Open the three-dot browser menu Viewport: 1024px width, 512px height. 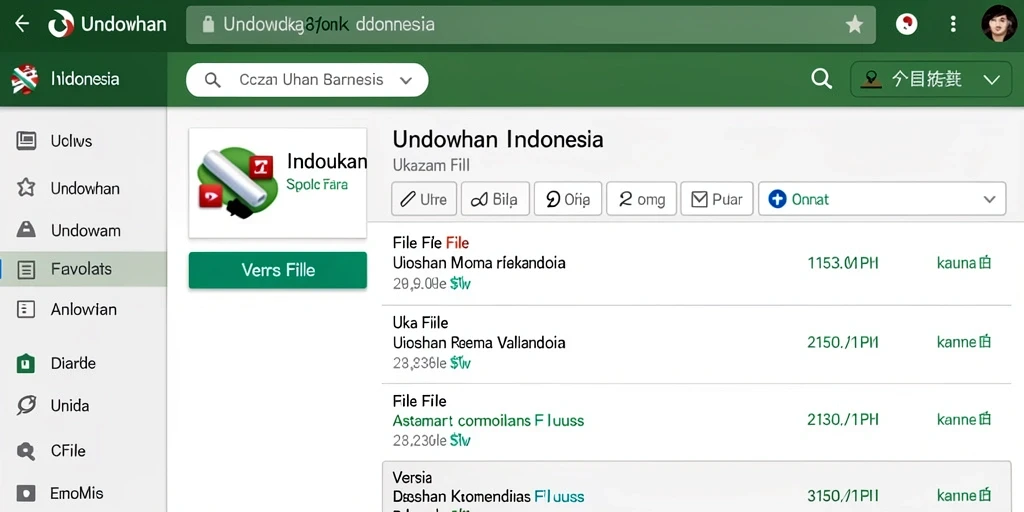coord(953,25)
